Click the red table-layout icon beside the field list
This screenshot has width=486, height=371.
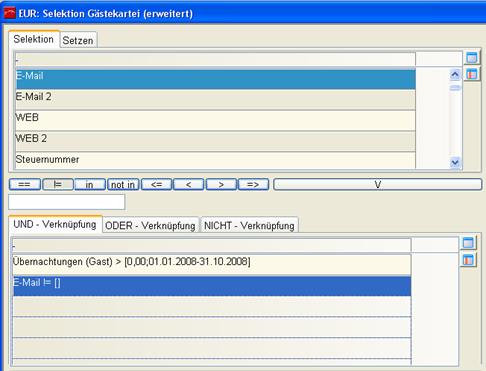click(471, 74)
